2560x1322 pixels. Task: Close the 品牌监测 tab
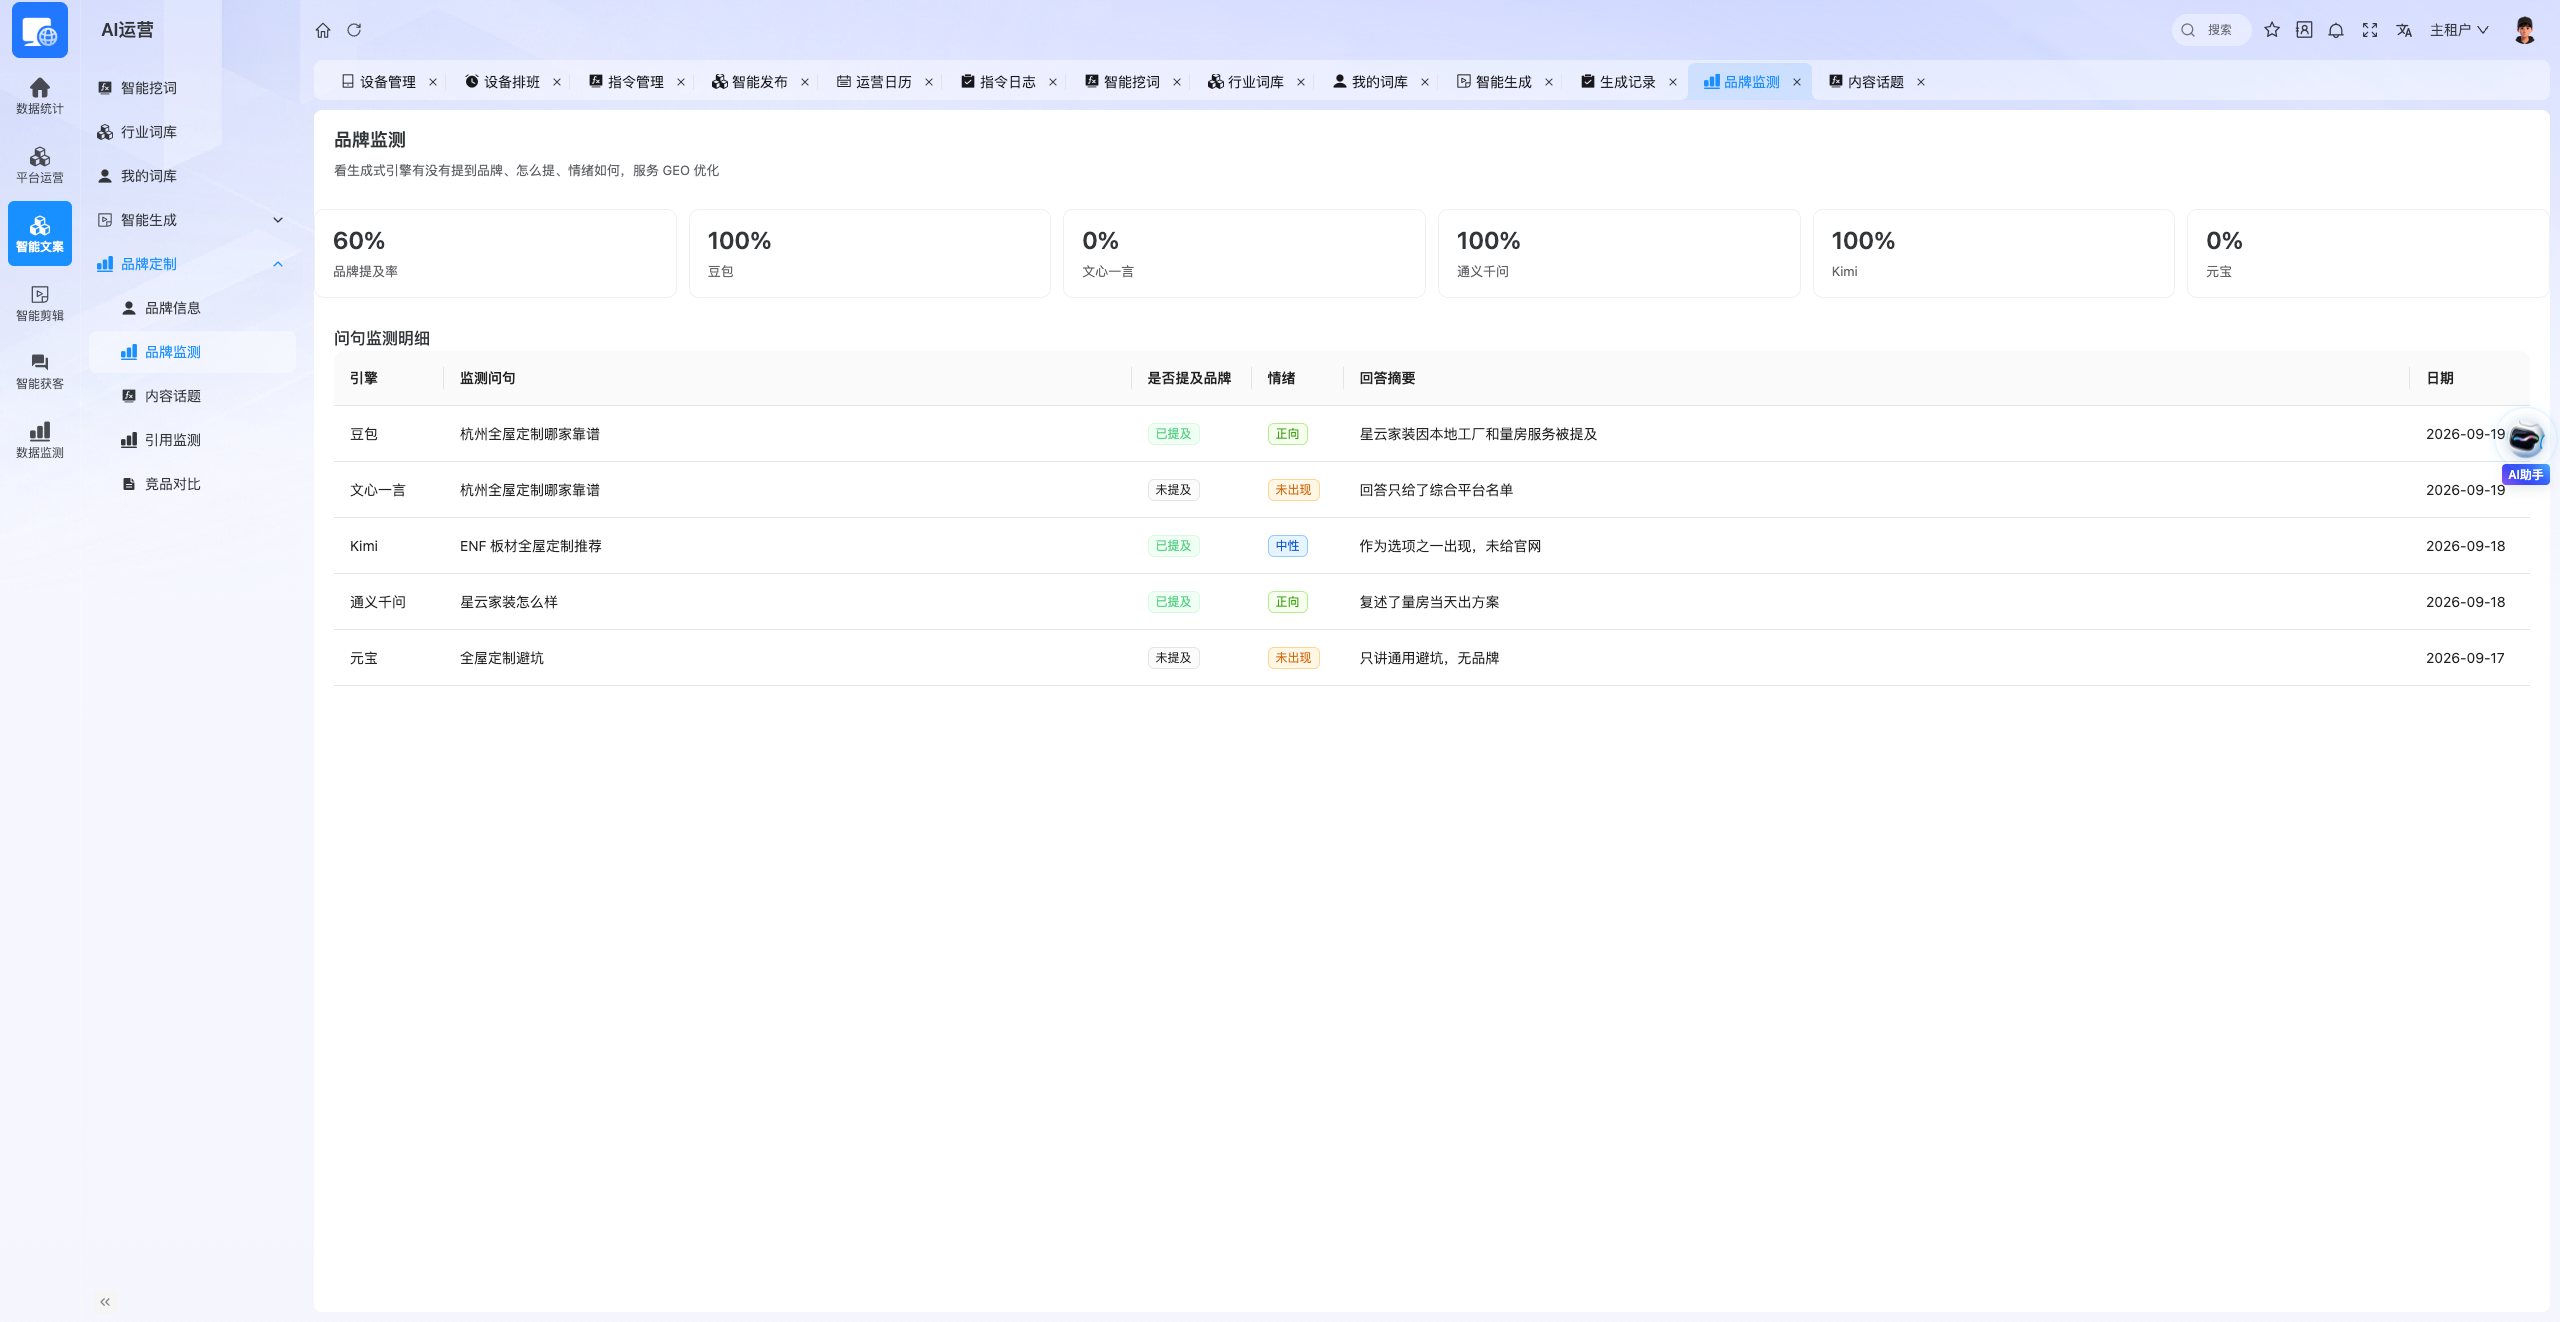pos(1797,82)
